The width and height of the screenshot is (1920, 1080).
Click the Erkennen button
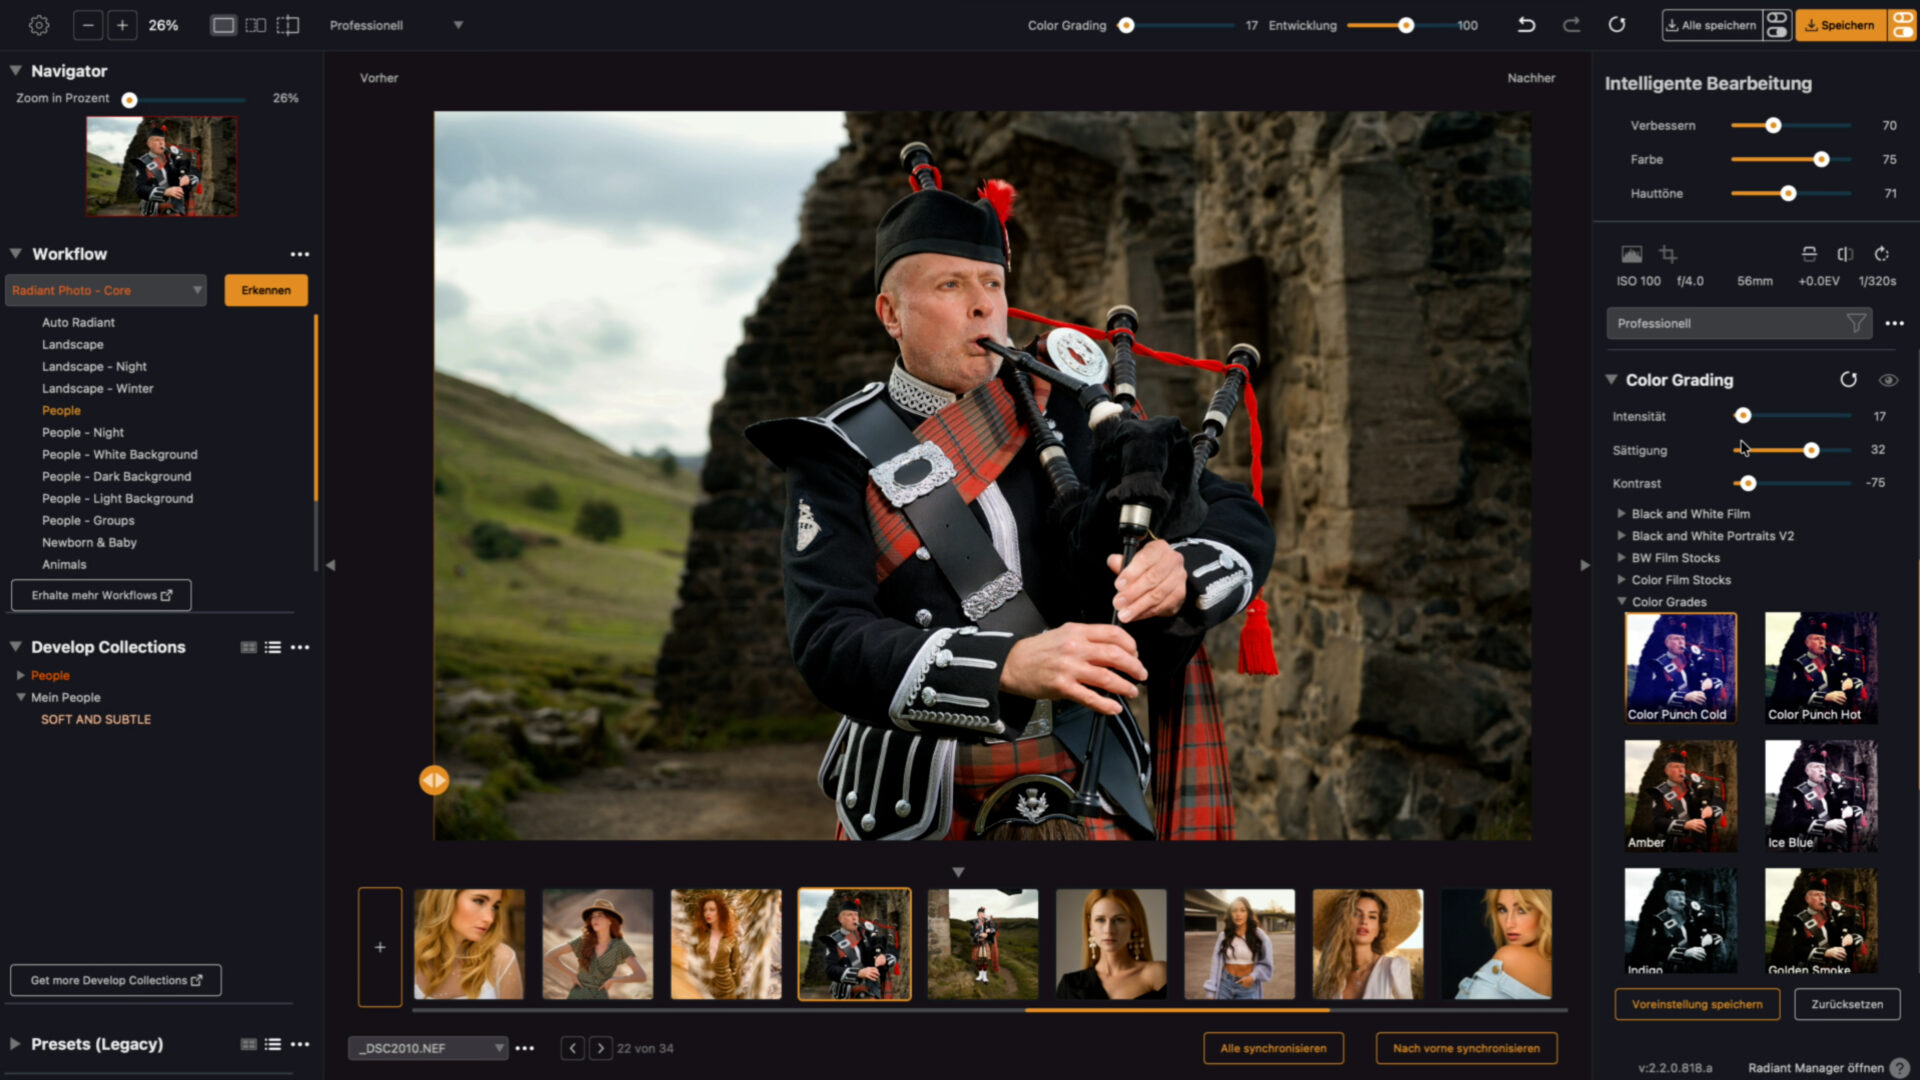coord(266,290)
